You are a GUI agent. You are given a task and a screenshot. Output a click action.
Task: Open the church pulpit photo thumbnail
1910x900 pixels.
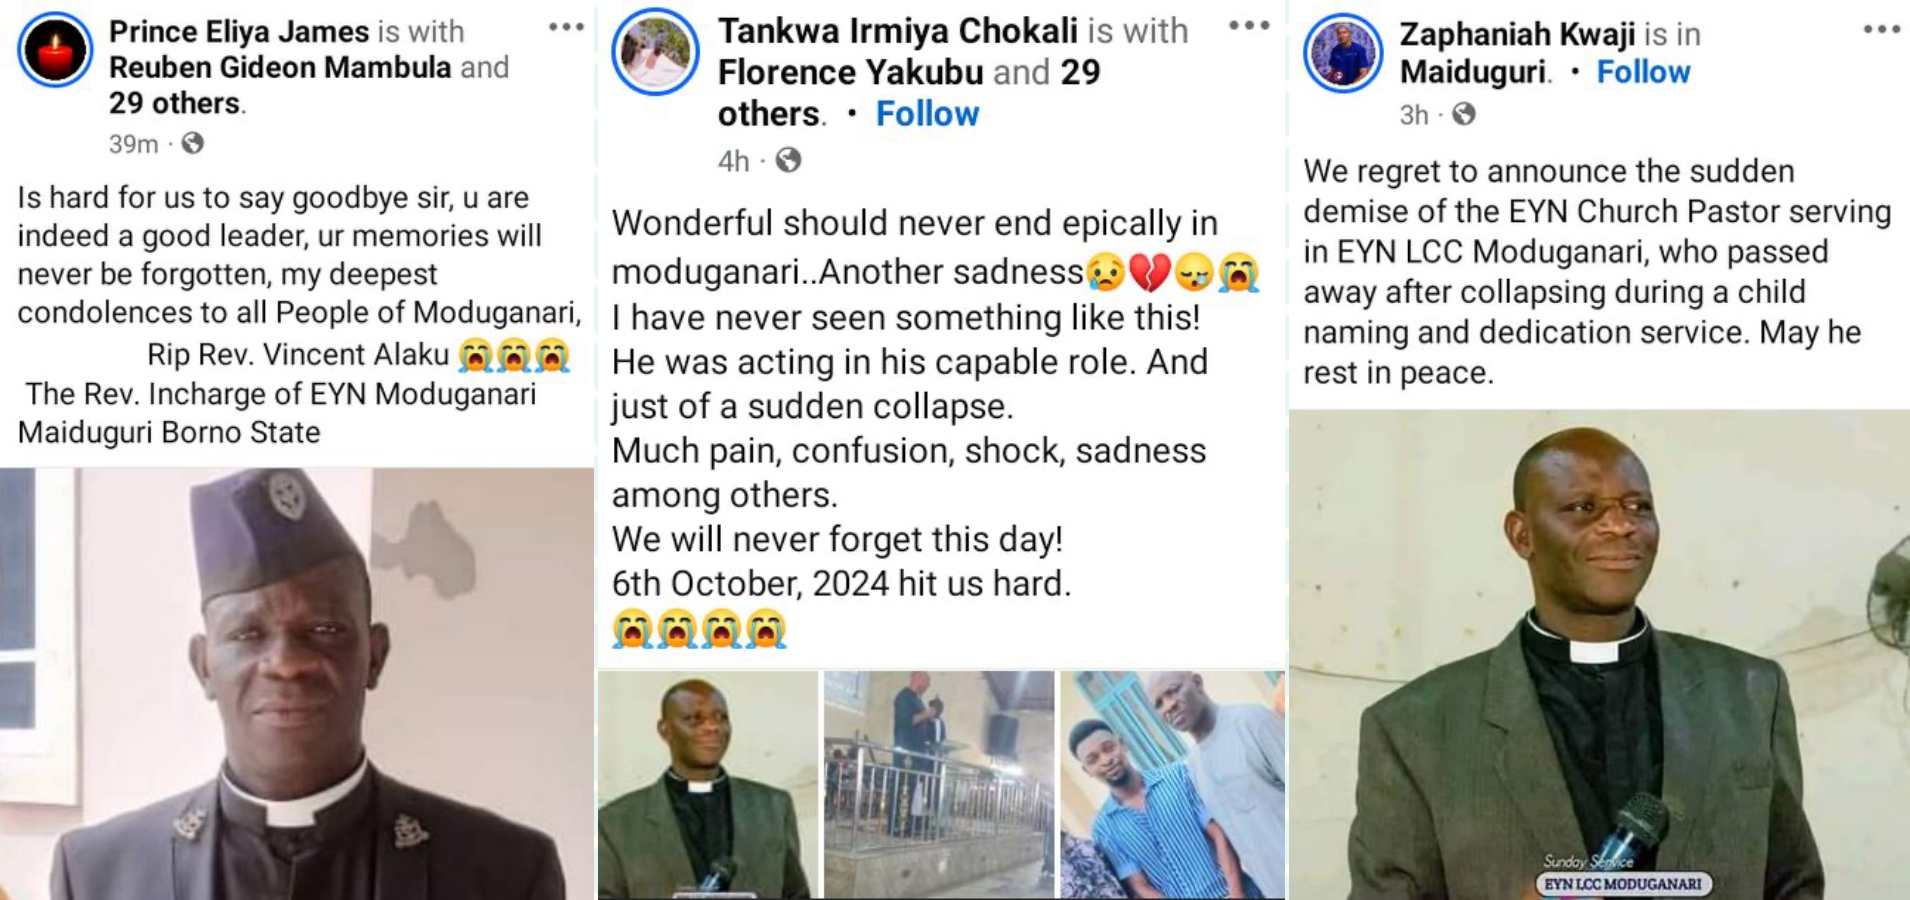(x=938, y=784)
